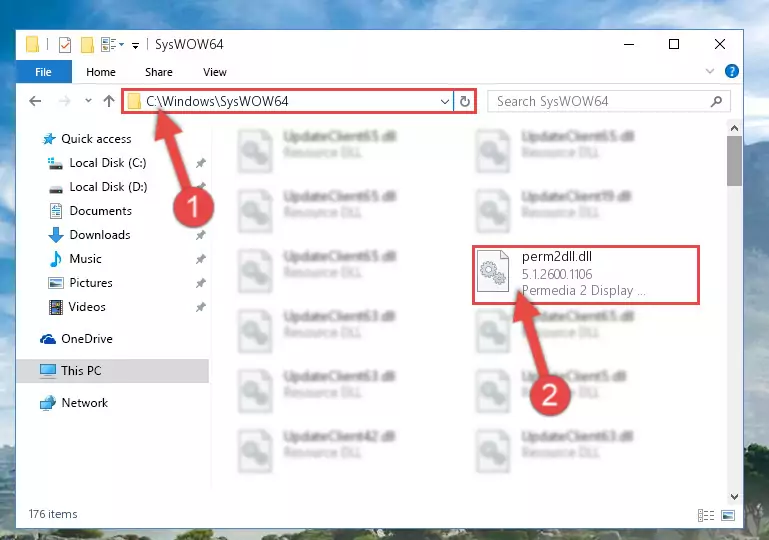Image resolution: width=769 pixels, height=540 pixels.
Task: Click the vertical scrollbar thumb
Action: 734,161
